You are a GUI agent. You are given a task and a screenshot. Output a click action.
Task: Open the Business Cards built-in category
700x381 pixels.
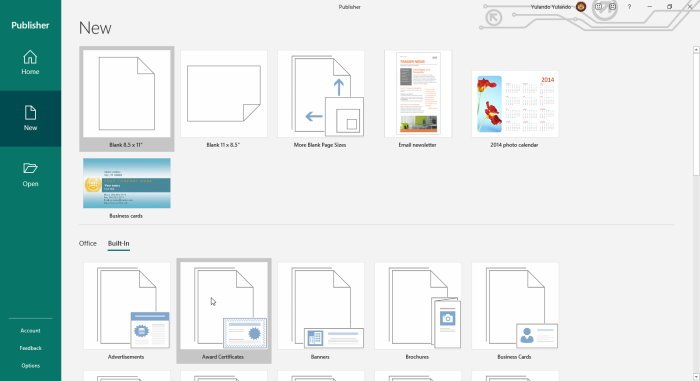click(515, 311)
